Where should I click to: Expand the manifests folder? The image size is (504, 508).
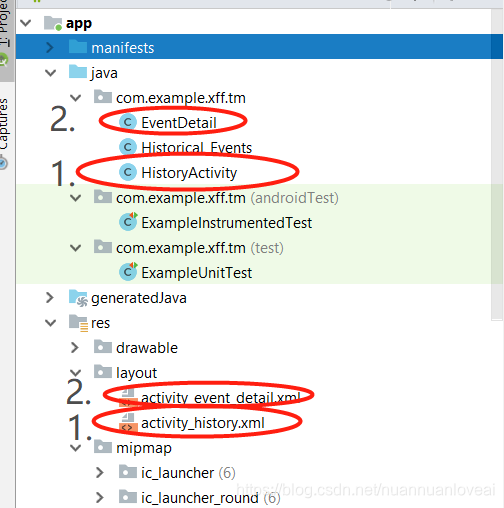tap(50, 48)
